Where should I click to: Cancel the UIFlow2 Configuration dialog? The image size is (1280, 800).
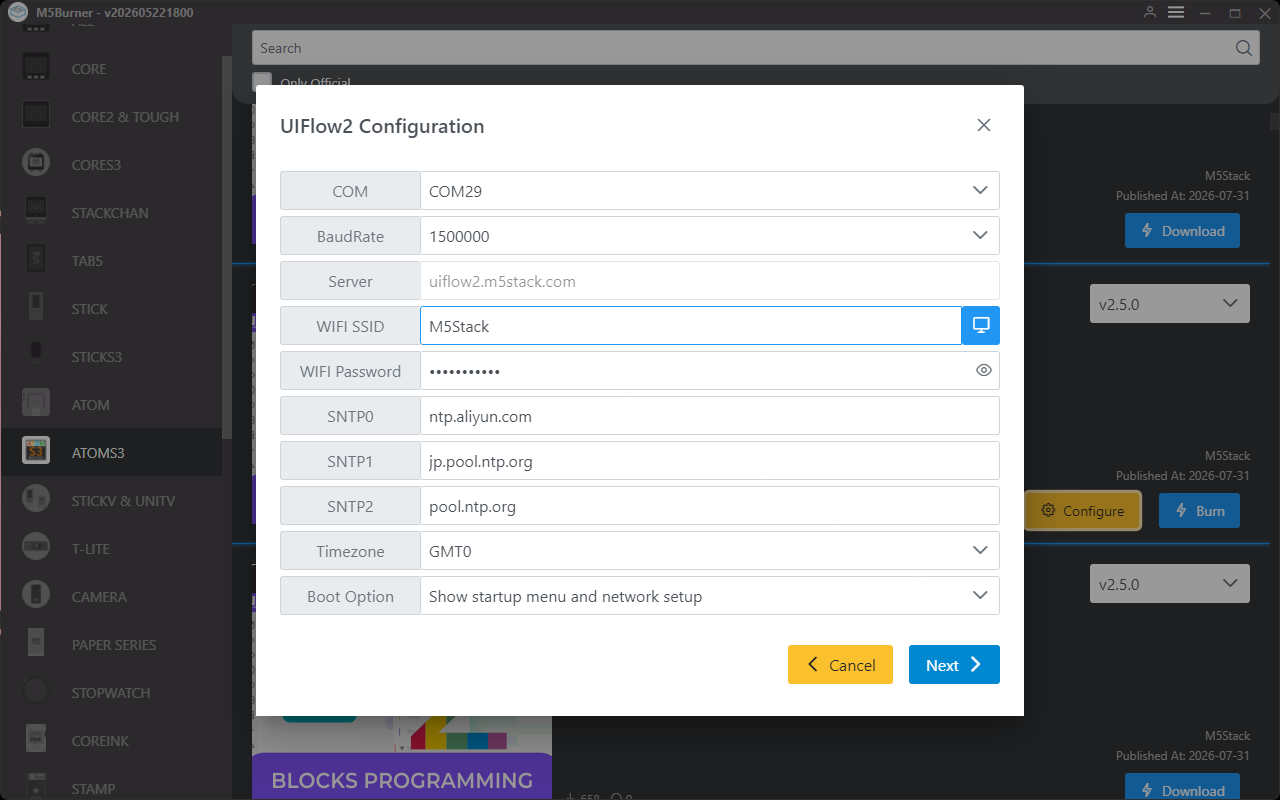point(840,665)
